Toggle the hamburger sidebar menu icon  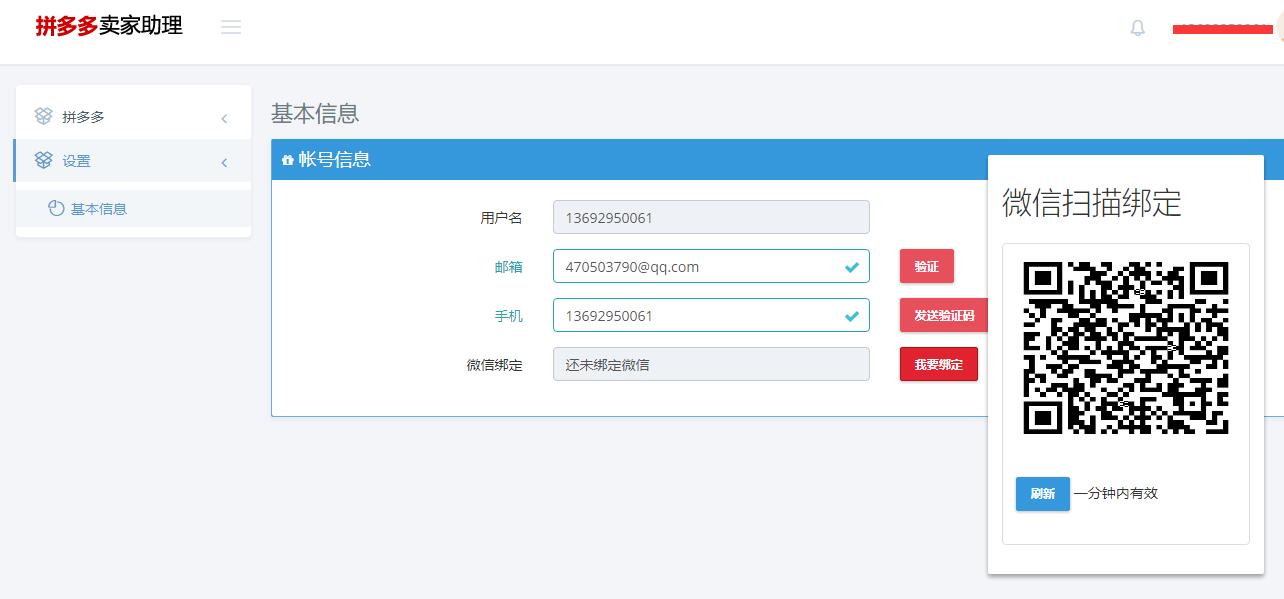[x=231, y=27]
